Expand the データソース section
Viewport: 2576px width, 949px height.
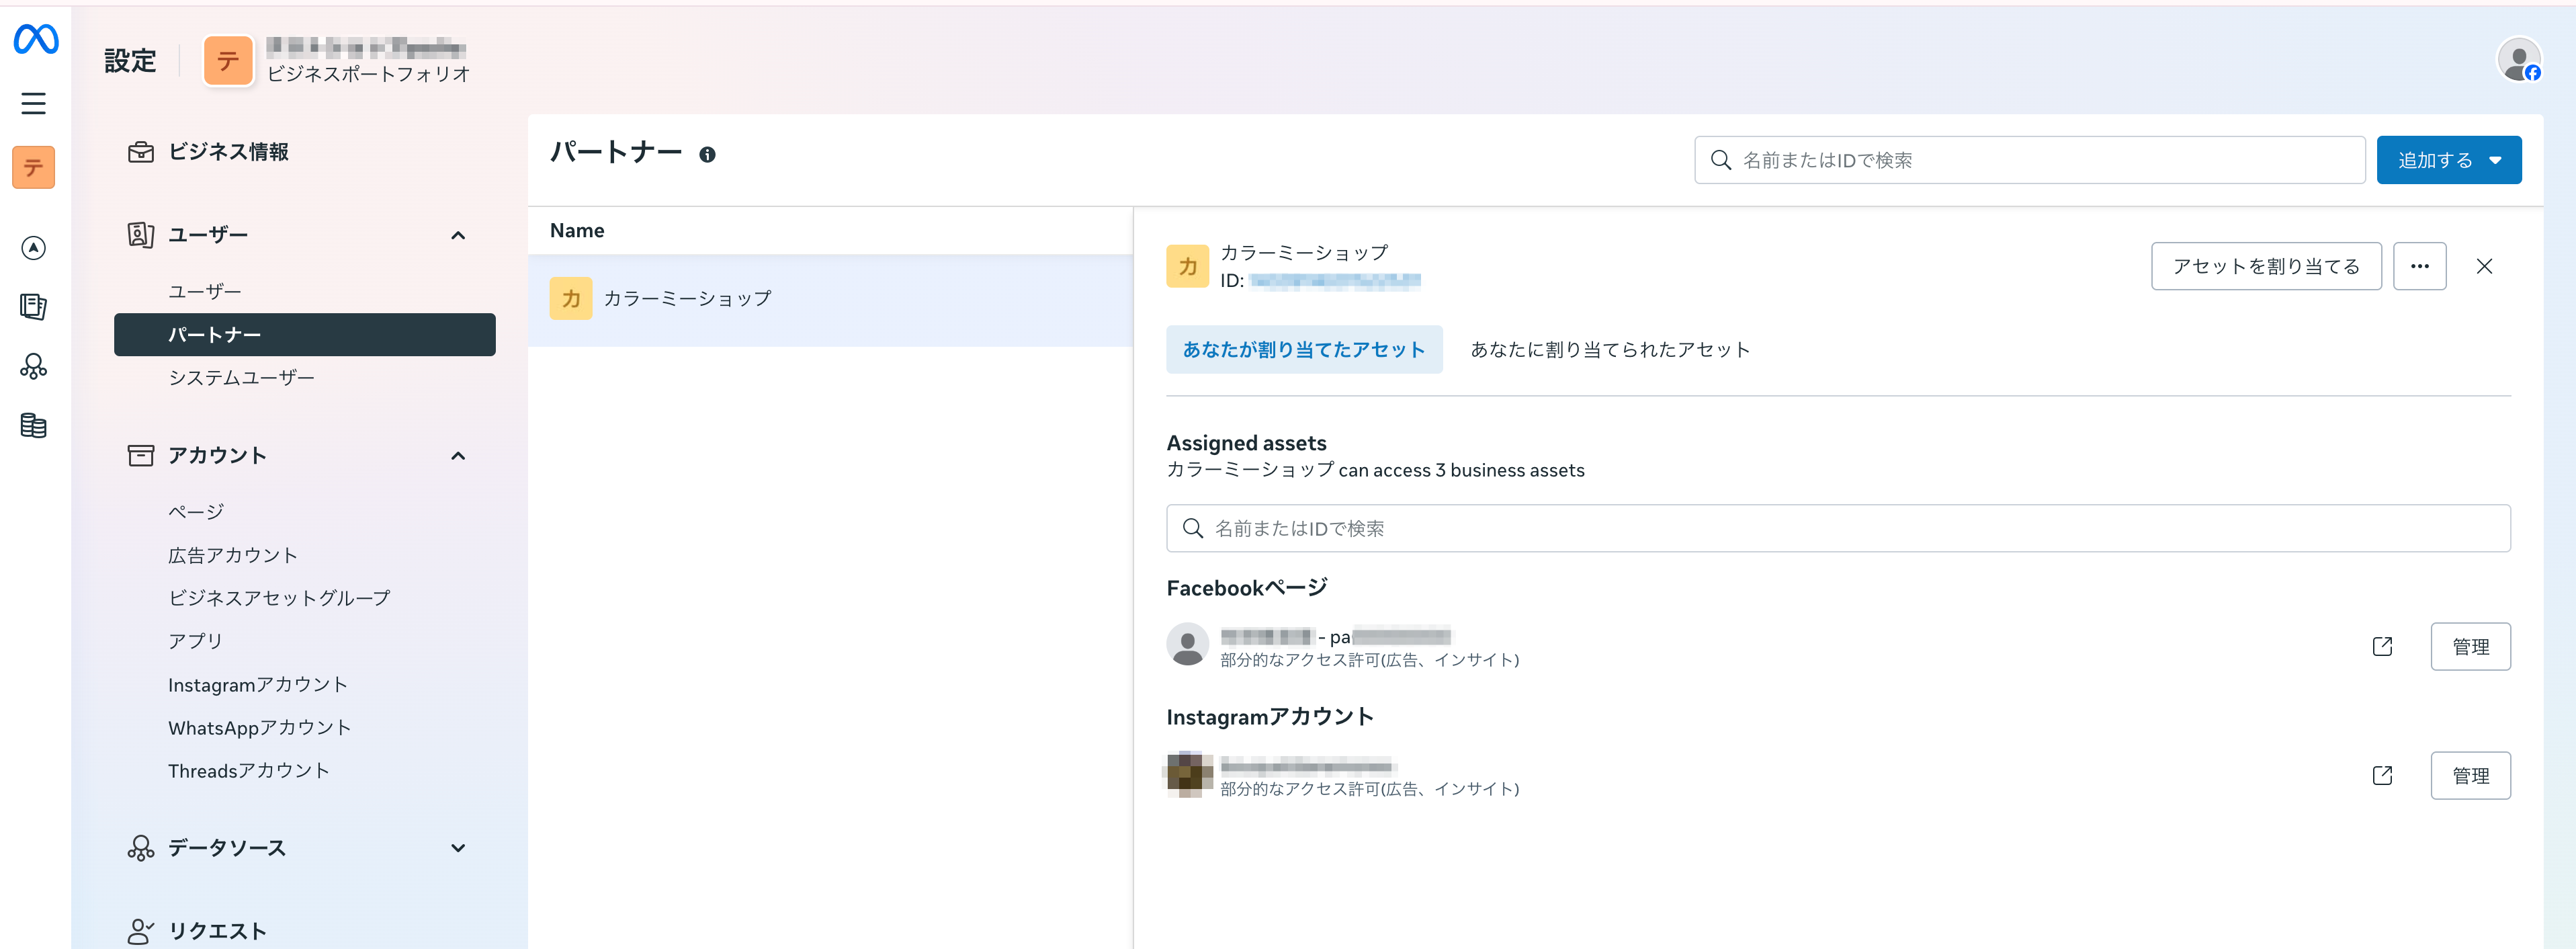tap(458, 848)
